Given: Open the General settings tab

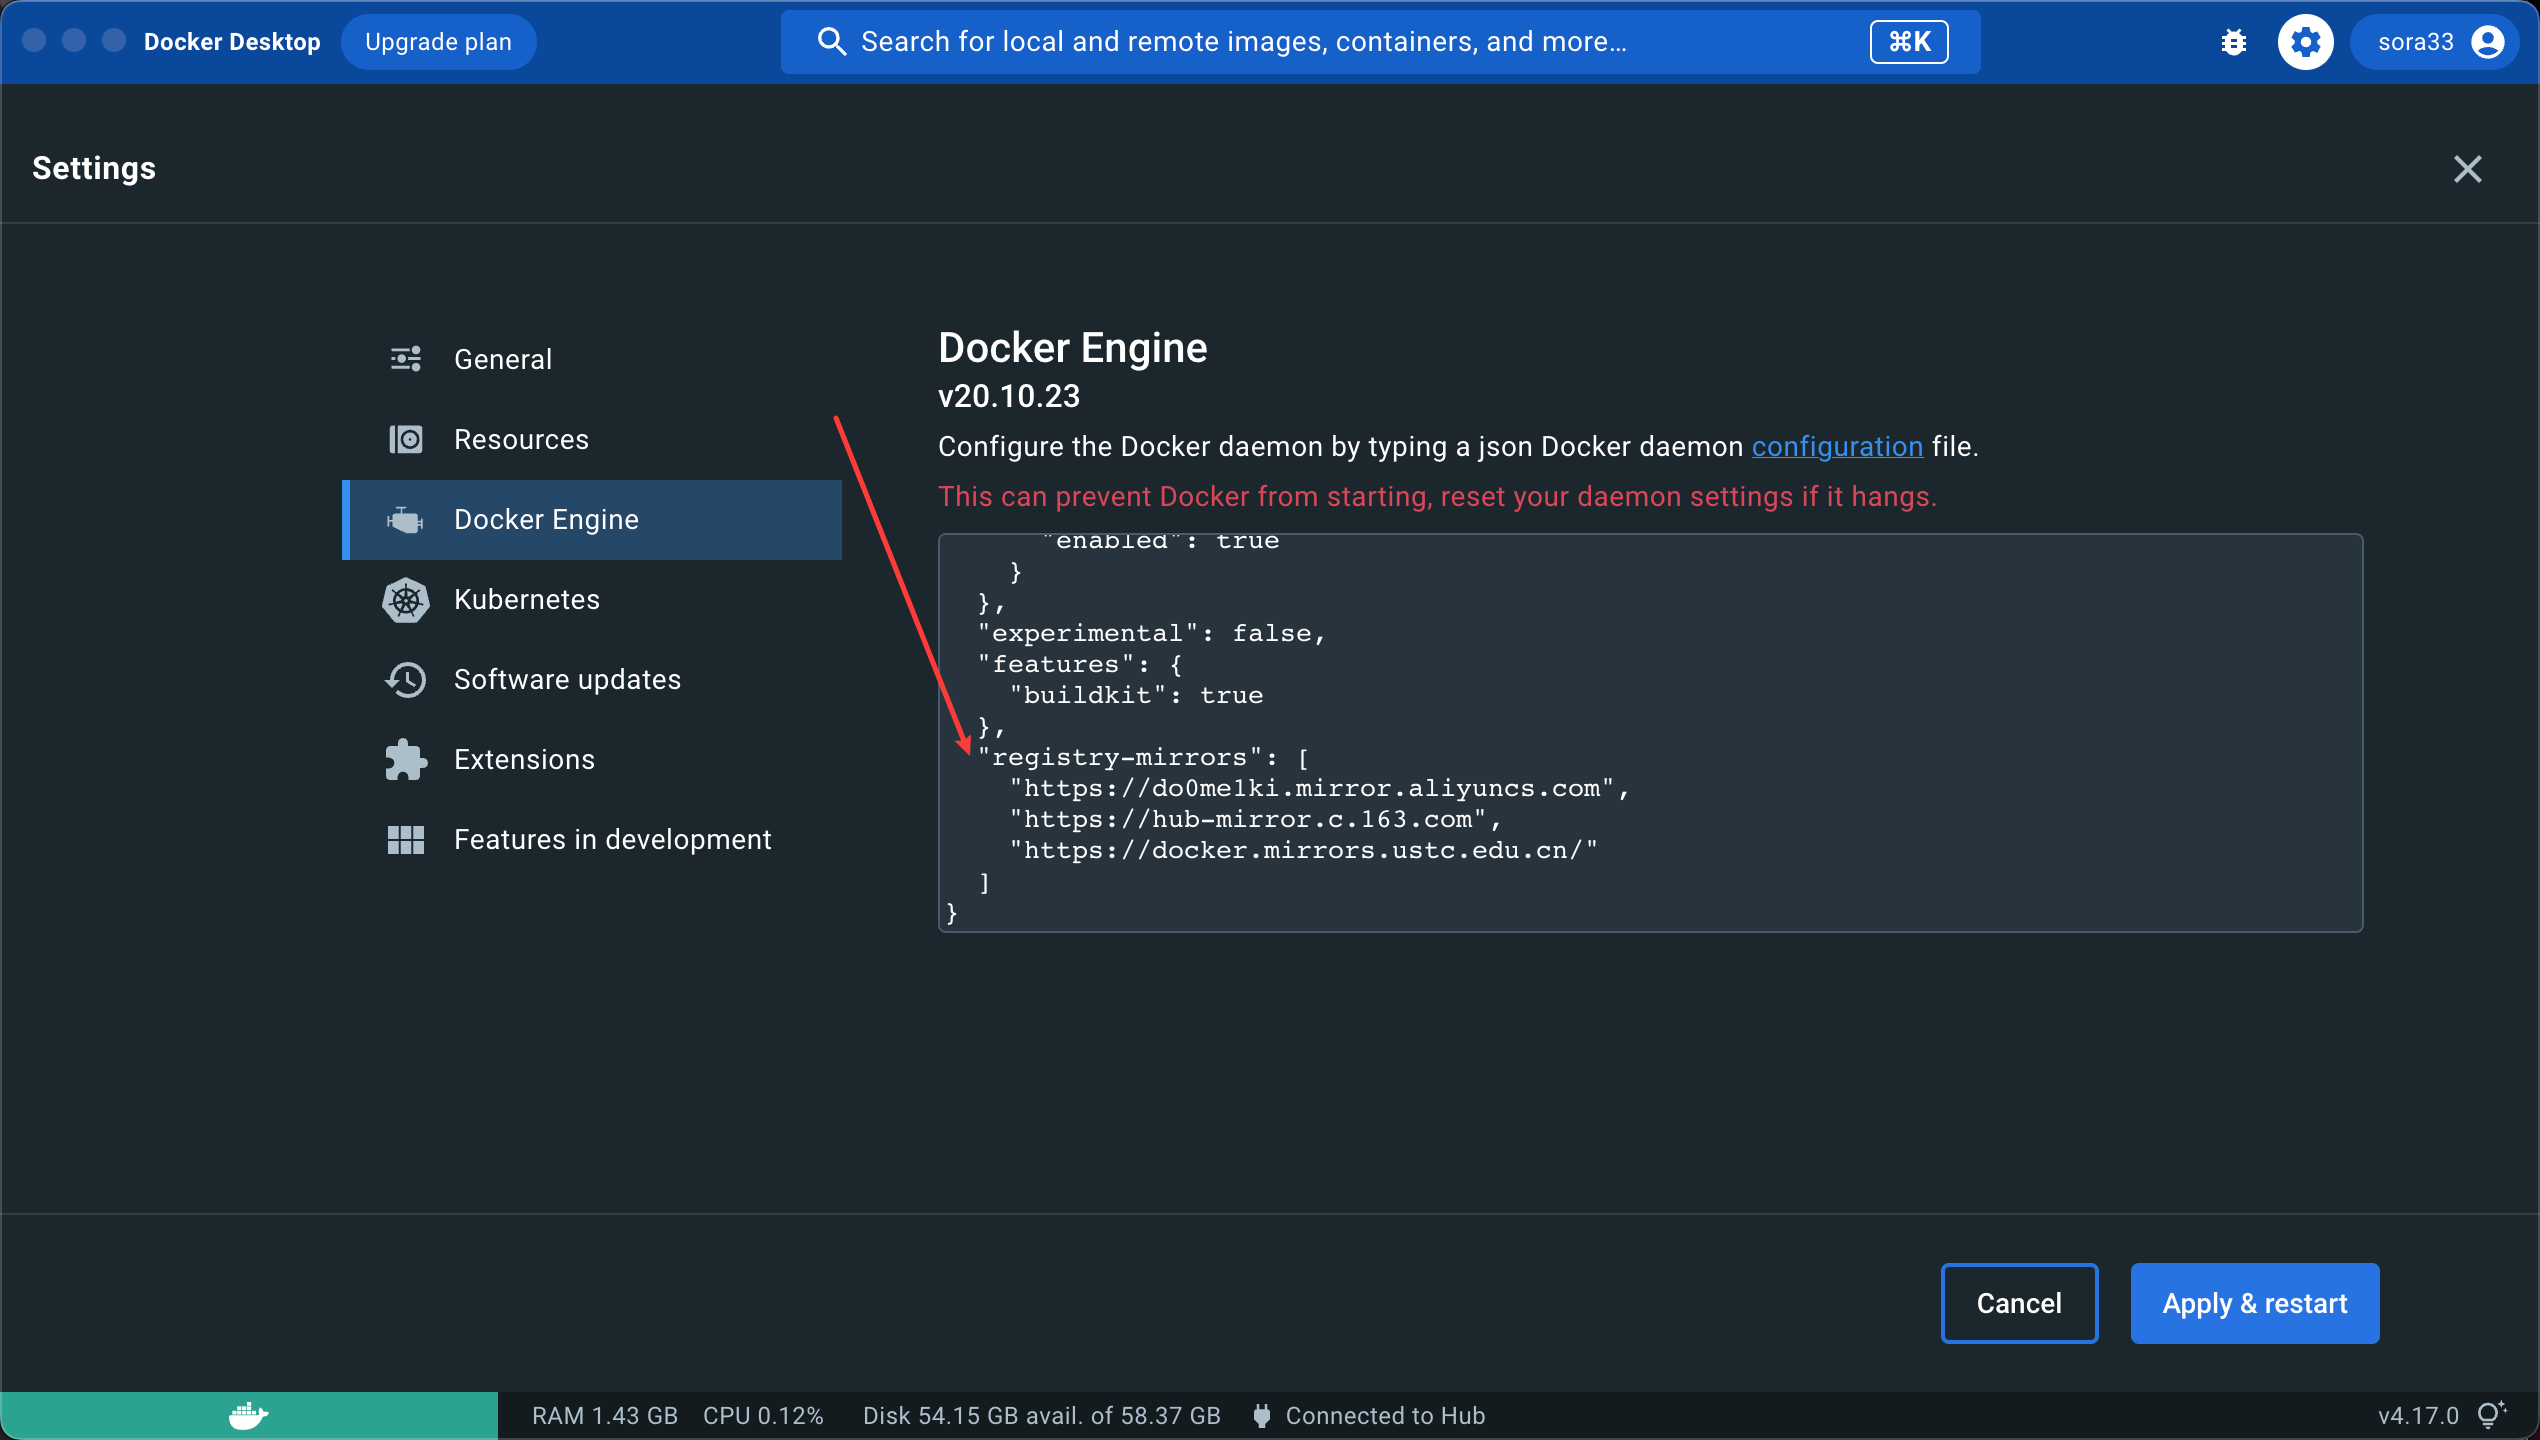Looking at the screenshot, I should tap(502, 360).
